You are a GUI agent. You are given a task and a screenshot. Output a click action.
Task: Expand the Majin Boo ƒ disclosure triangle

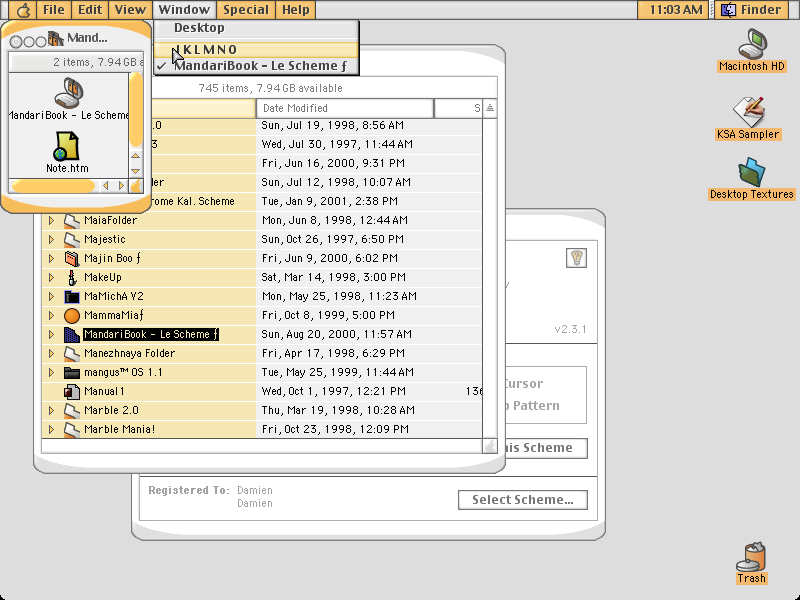52,258
